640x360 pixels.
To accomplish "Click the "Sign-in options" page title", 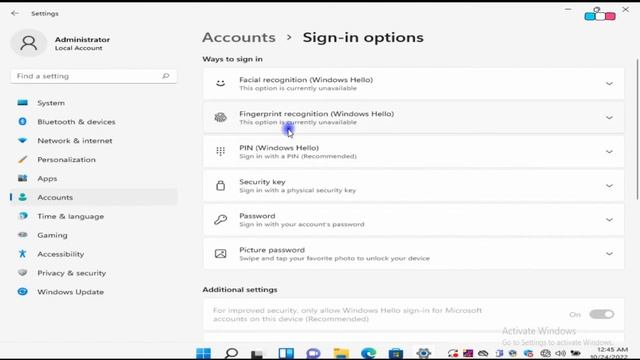I will (363, 38).
